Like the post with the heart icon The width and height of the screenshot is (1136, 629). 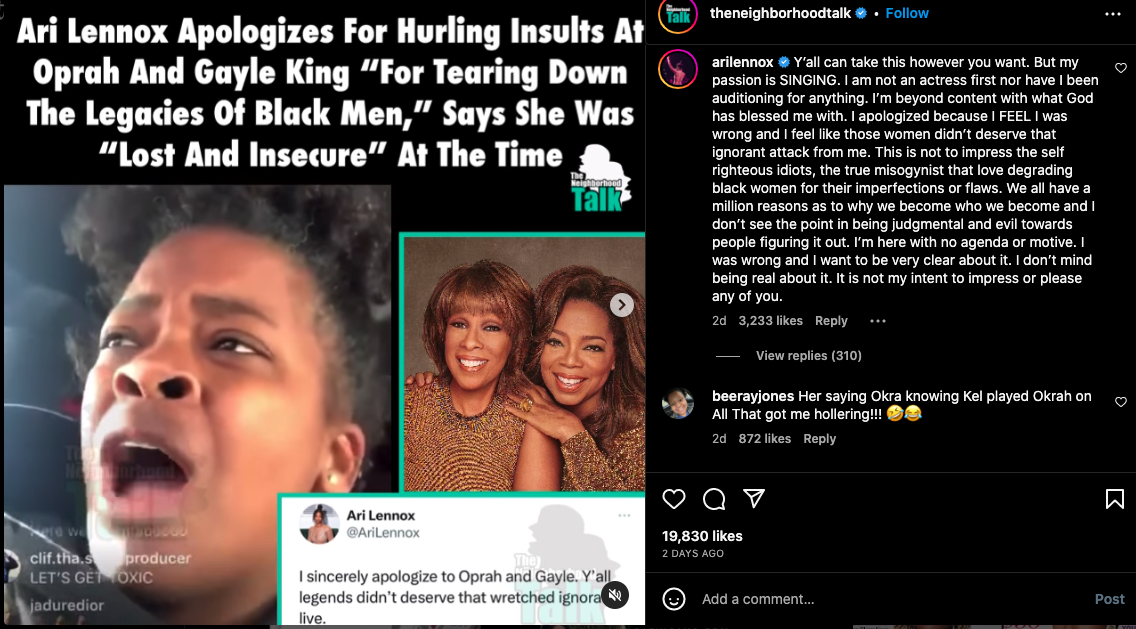[x=674, y=499]
